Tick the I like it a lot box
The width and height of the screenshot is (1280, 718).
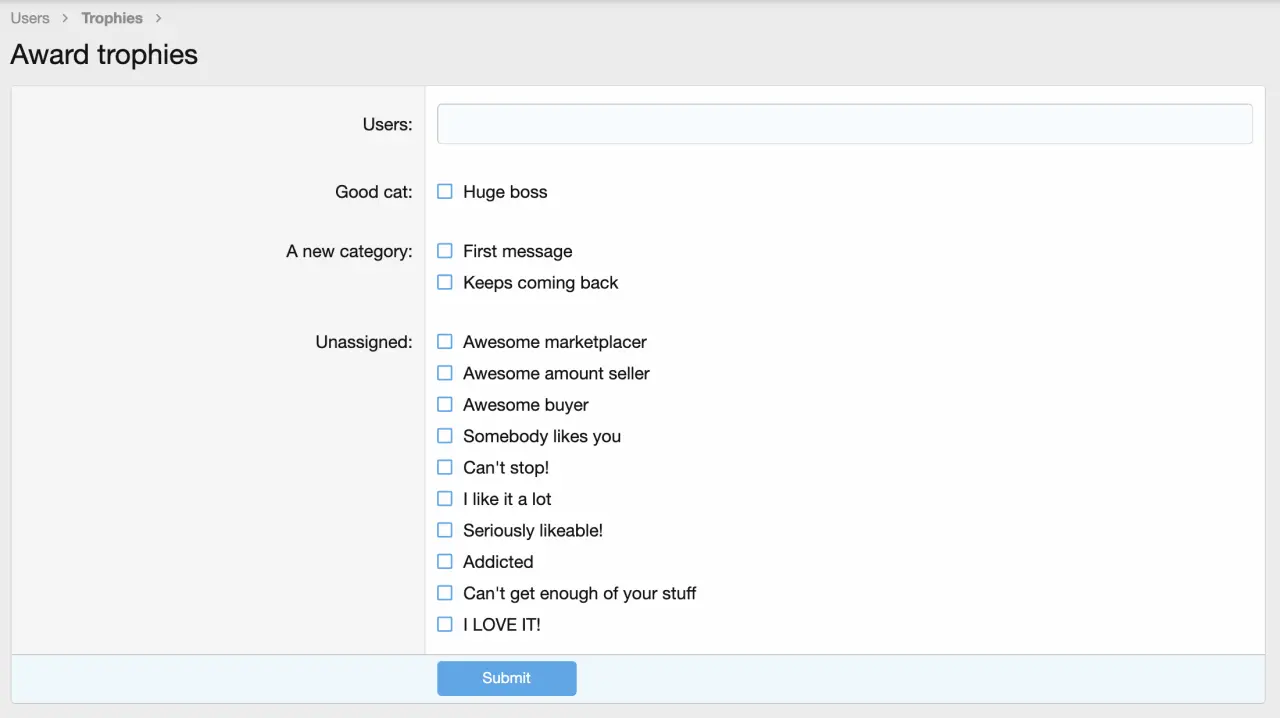click(x=445, y=499)
